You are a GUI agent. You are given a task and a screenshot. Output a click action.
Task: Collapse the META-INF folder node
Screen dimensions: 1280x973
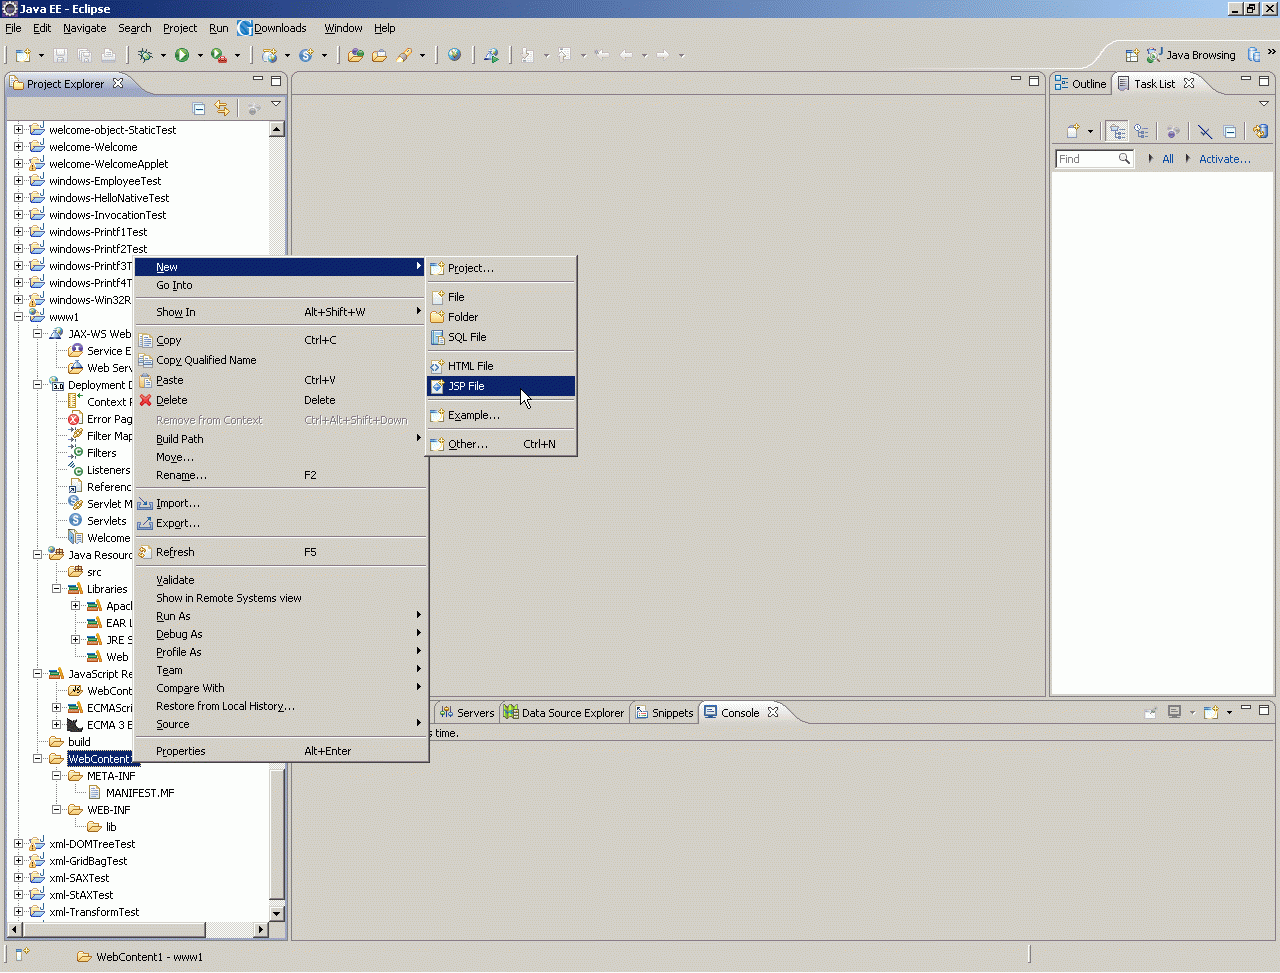pos(56,776)
